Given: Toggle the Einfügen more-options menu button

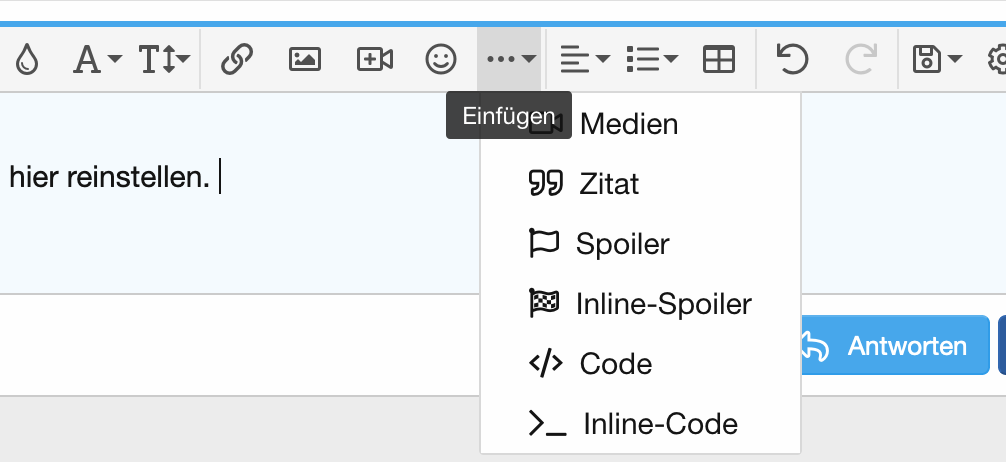Looking at the screenshot, I should [x=511, y=60].
